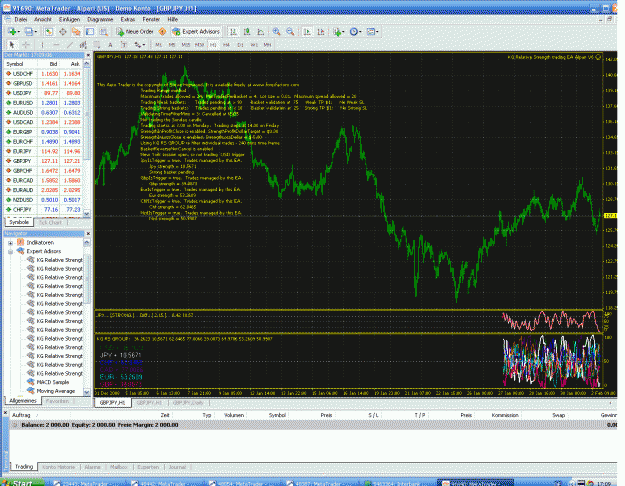The height and width of the screenshot is (486, 625).
Task: Zoom in on the chart
Action: pyautogui.click(x=276, y=31)
